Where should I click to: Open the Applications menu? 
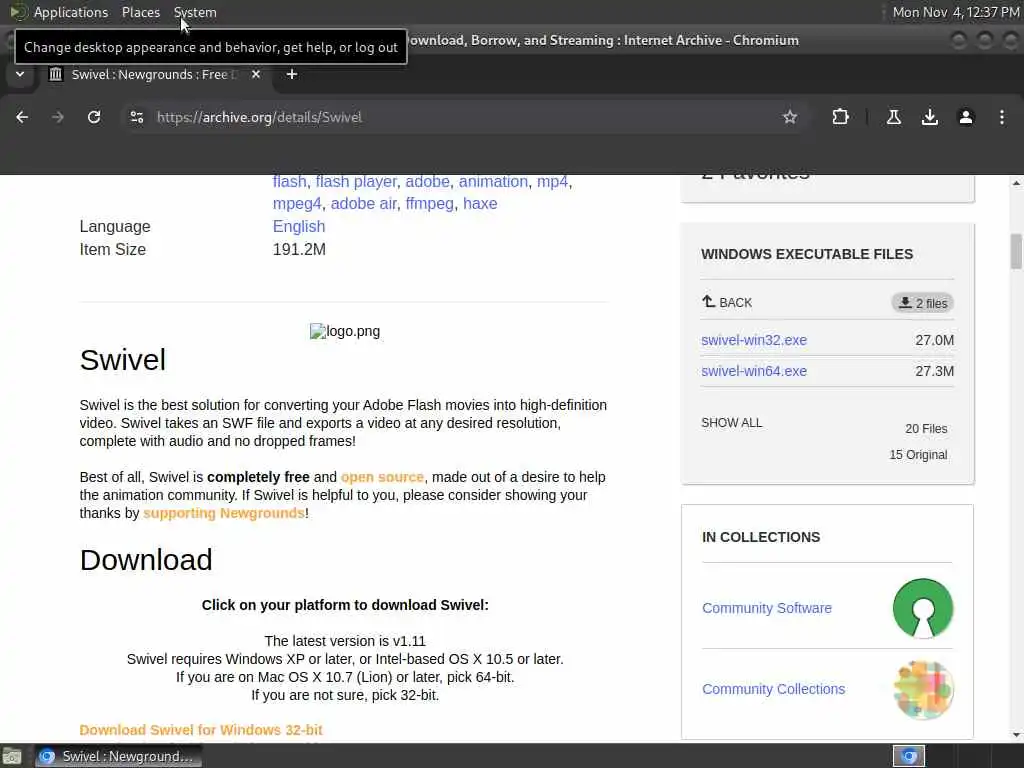point(70,12)
